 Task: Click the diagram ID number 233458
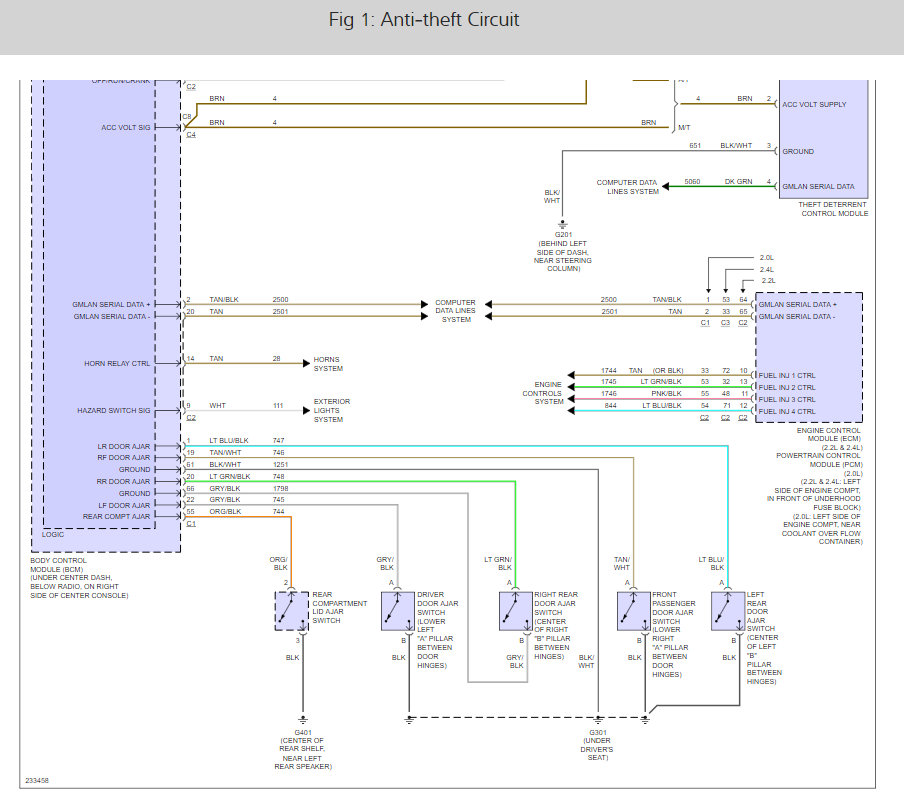pos(37,781)
